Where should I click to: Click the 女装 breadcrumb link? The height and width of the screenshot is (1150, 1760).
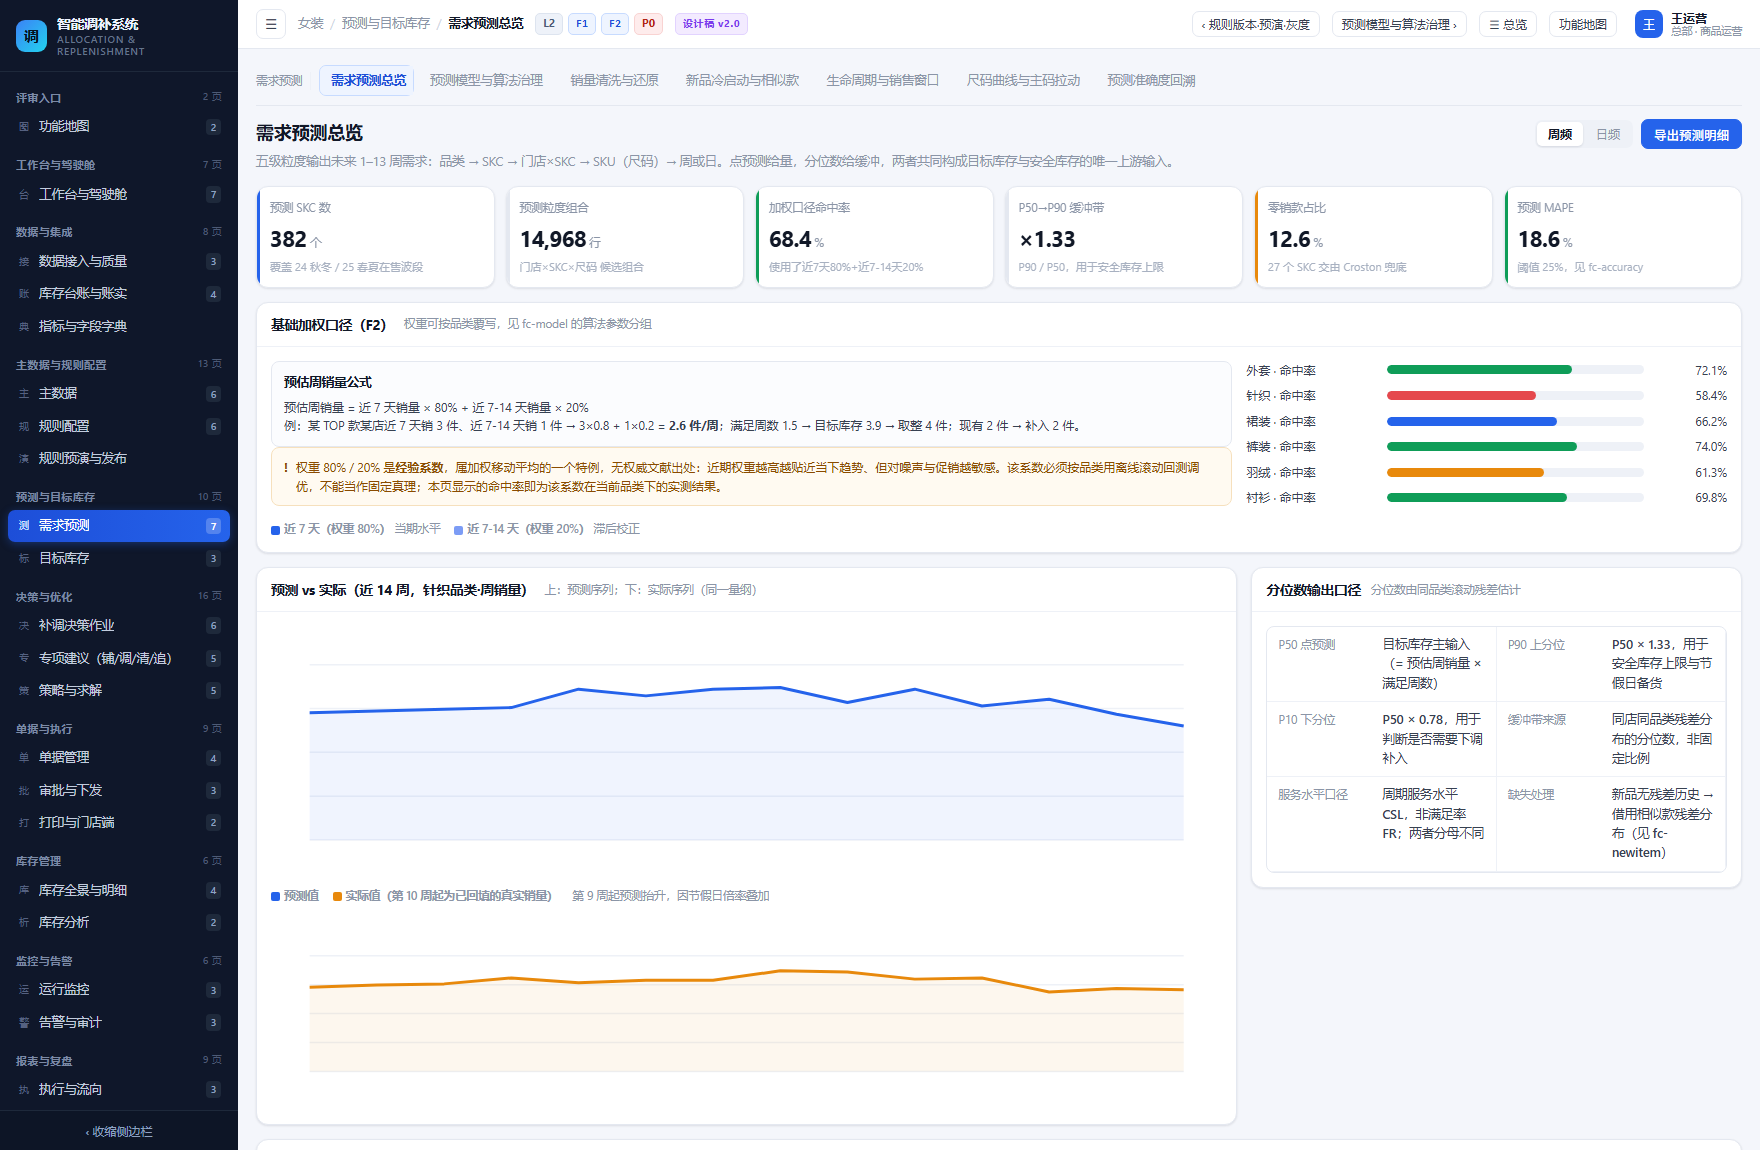click(311, 23)
